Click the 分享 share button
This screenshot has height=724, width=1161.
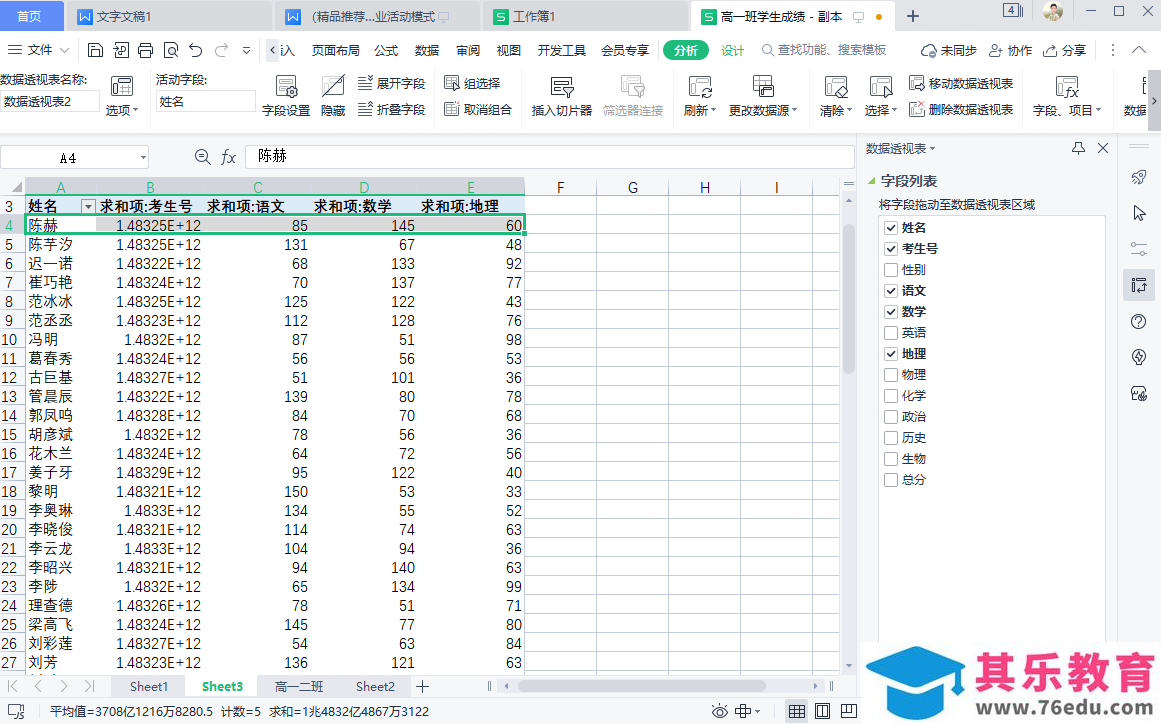pos(1064,50)
